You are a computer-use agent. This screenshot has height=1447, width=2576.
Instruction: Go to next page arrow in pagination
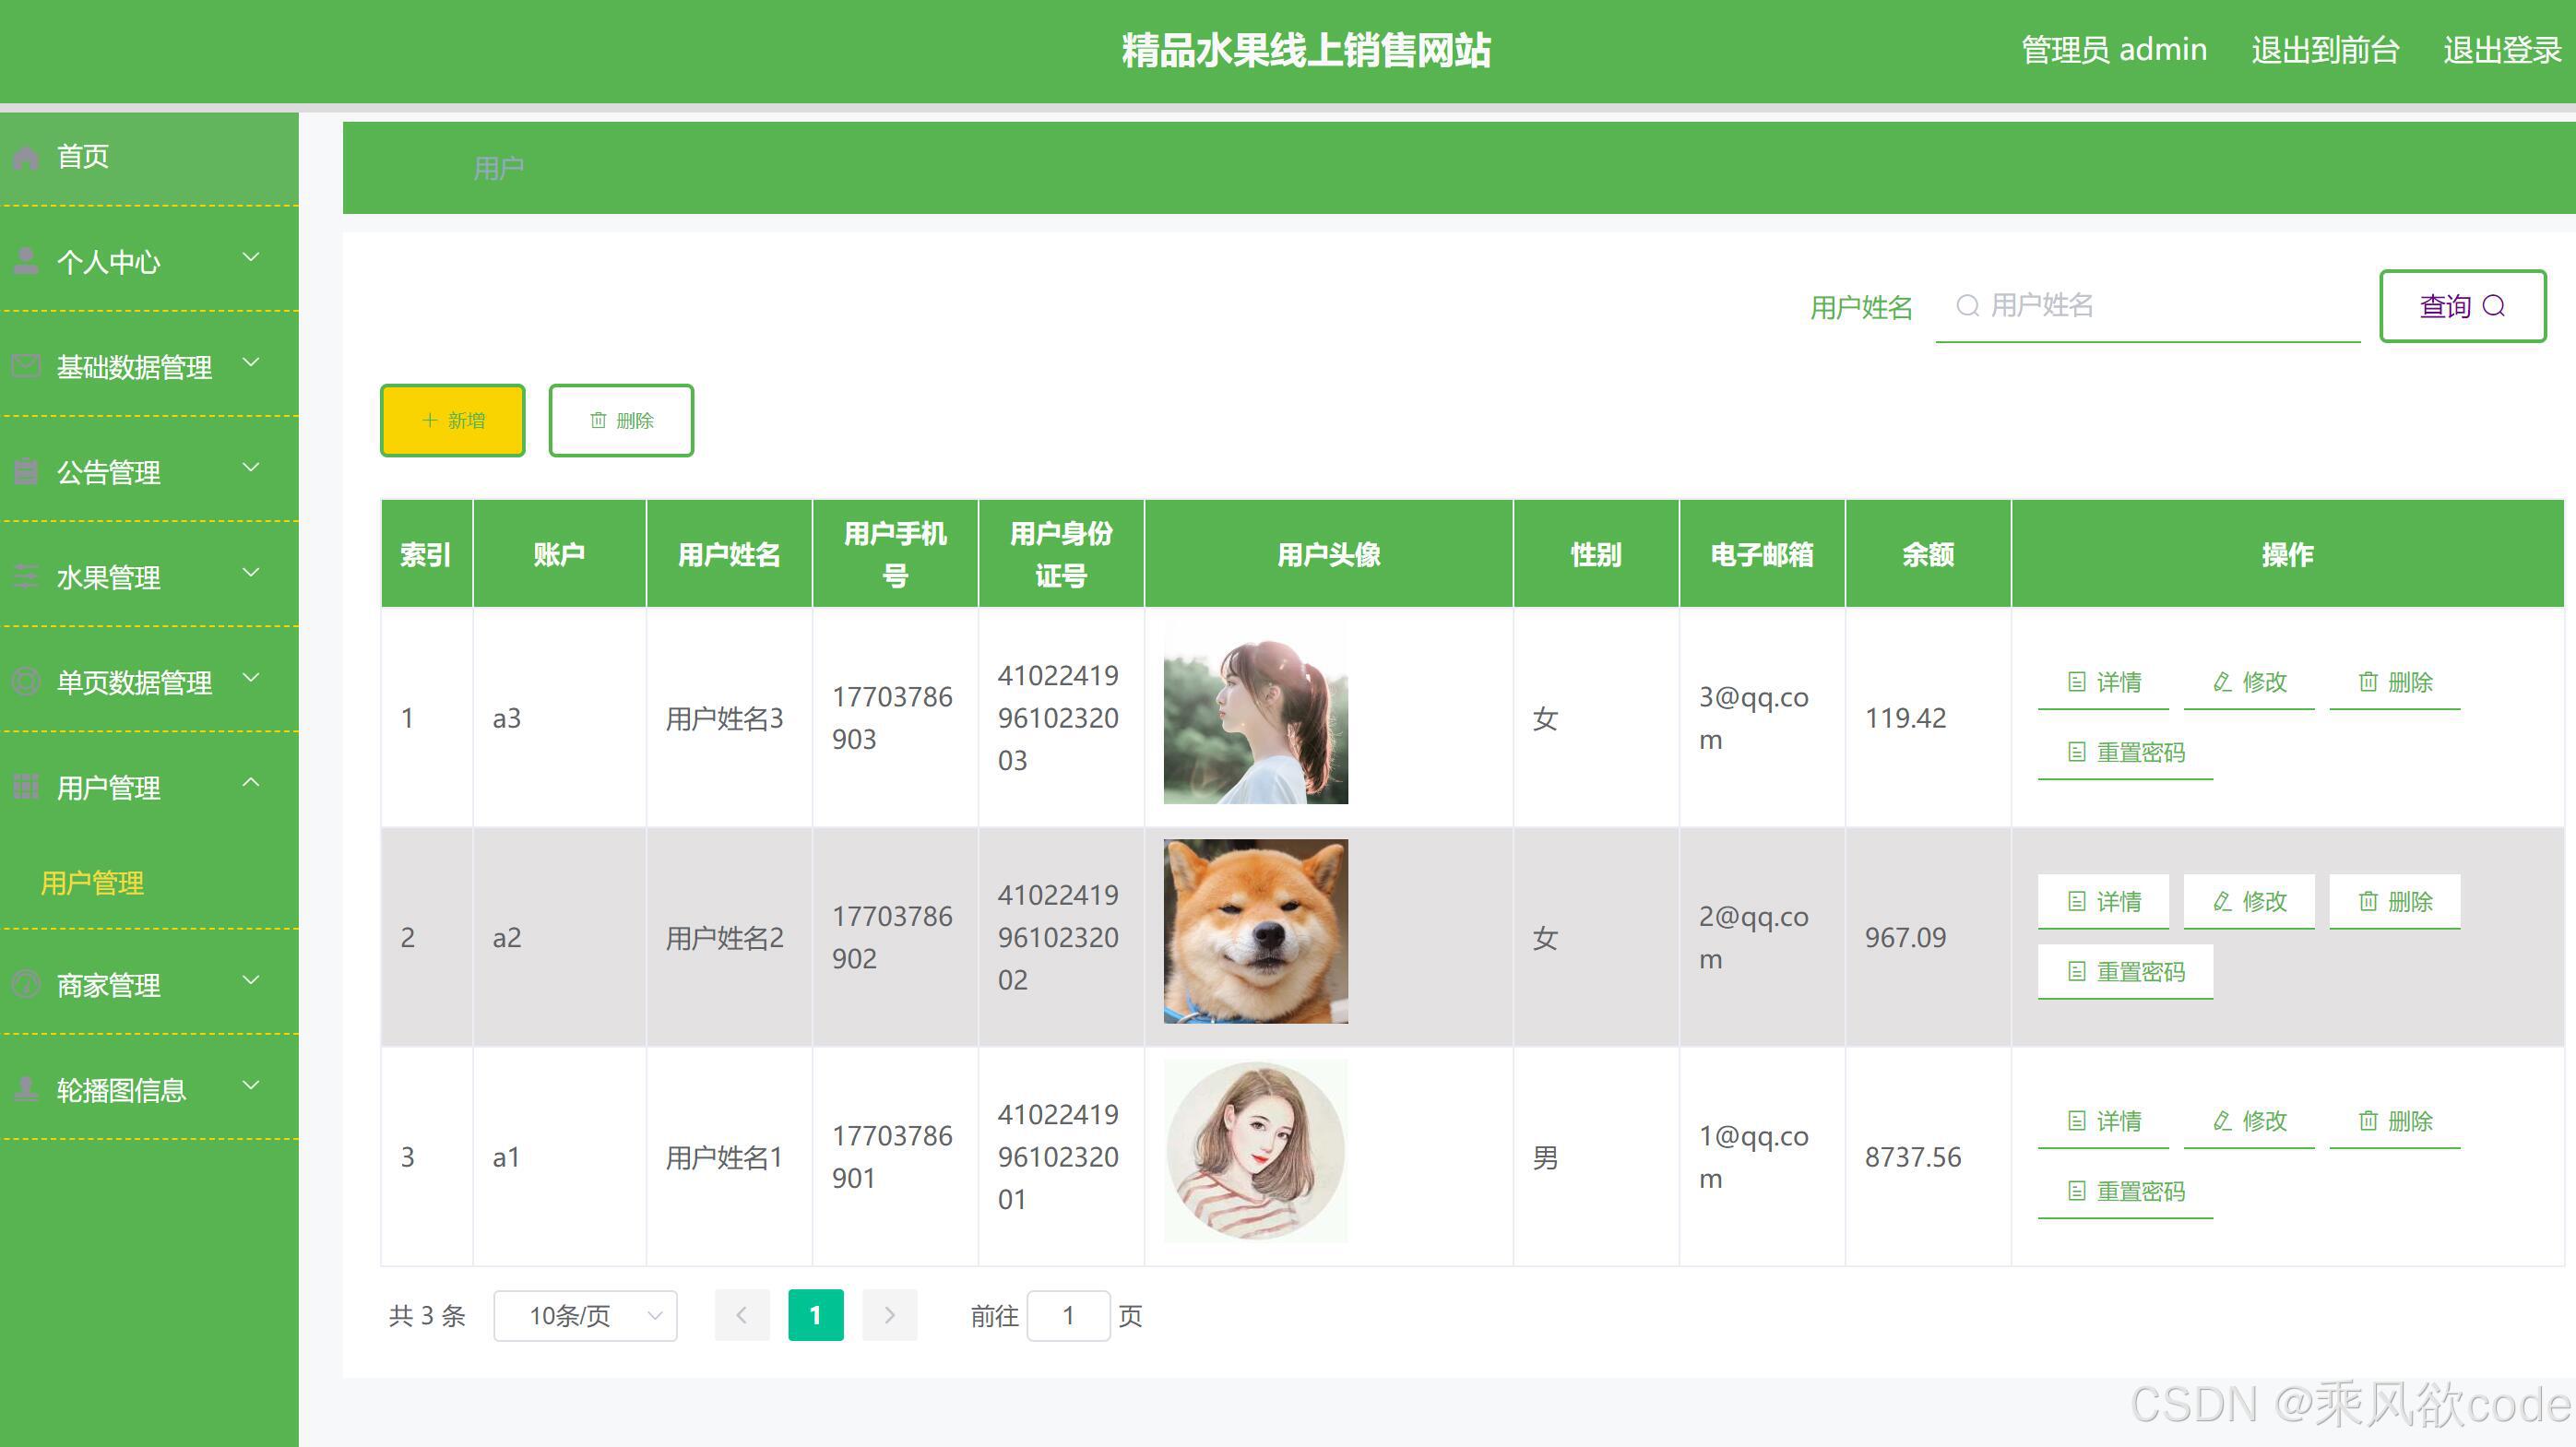(889, 1316)
